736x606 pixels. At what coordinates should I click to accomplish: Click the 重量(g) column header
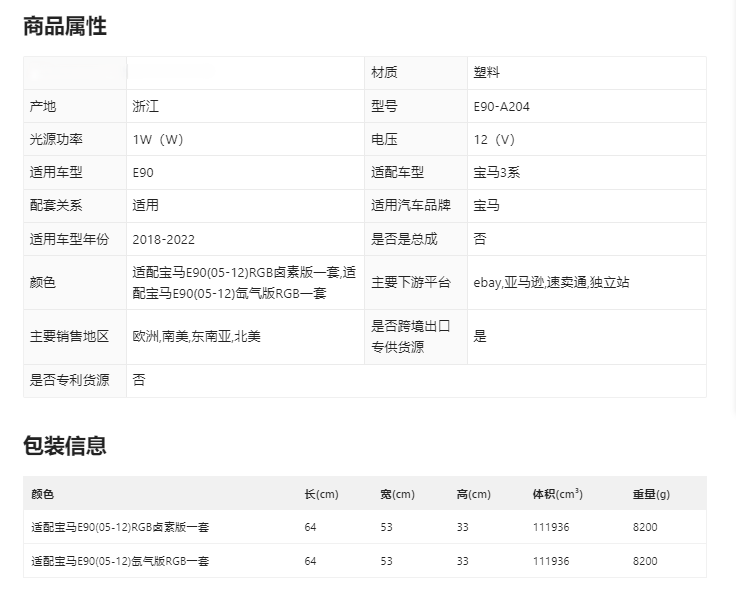pyautogui.click(x=651, y=494)
